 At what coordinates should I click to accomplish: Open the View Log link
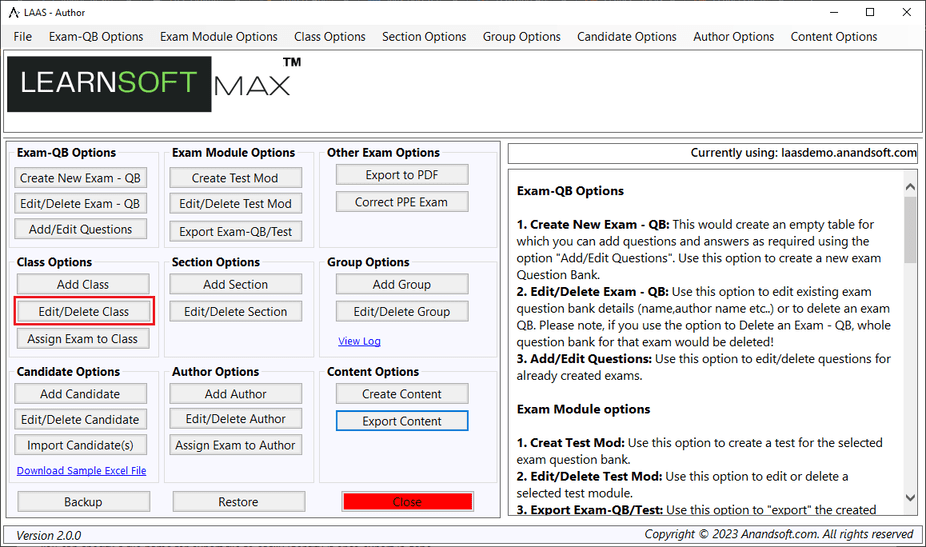[359, 341]
